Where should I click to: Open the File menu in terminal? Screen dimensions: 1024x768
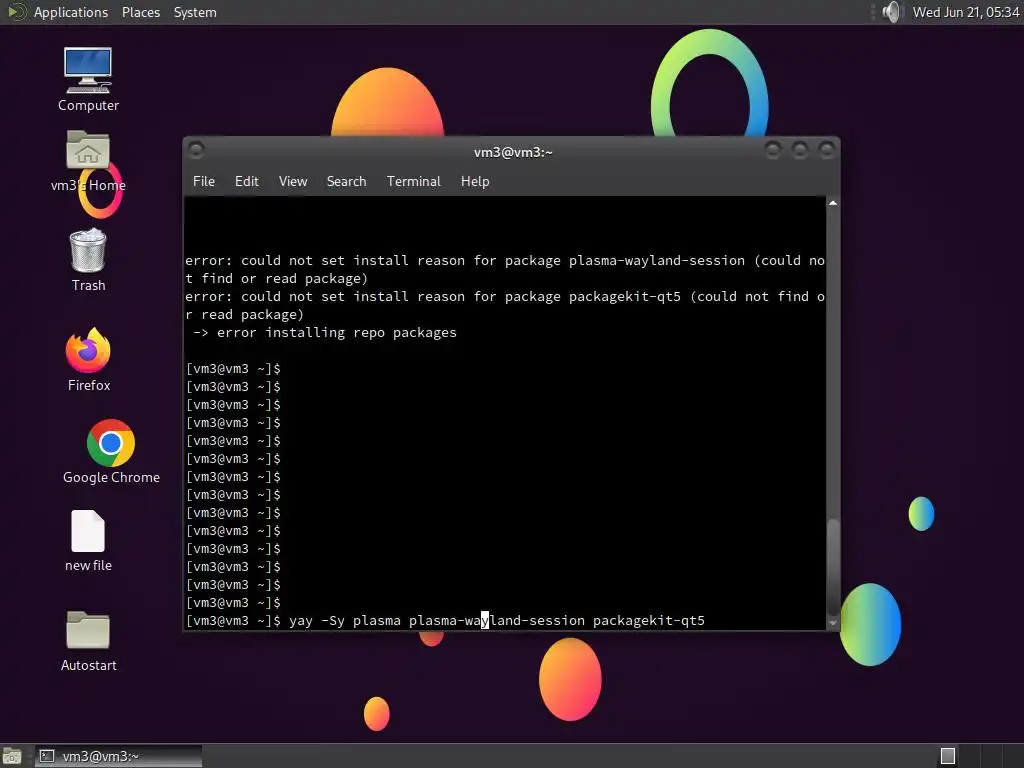204,182
